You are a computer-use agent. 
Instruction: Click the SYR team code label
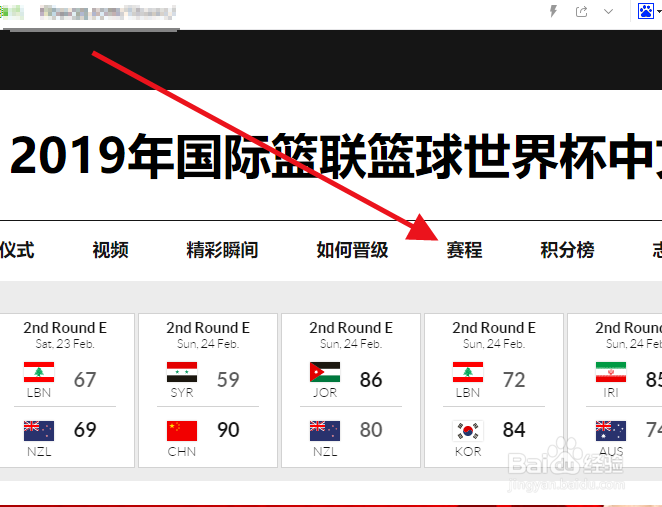tap(182, 393)
